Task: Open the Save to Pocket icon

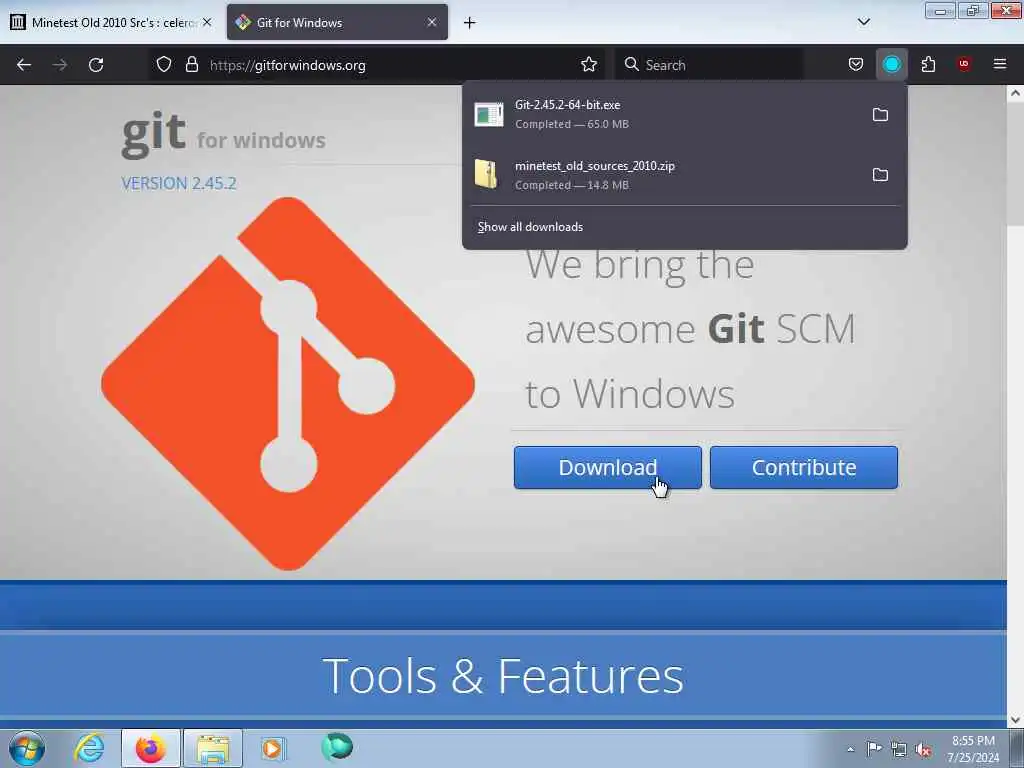Action: pyautogui.click(x=856, y=65)
